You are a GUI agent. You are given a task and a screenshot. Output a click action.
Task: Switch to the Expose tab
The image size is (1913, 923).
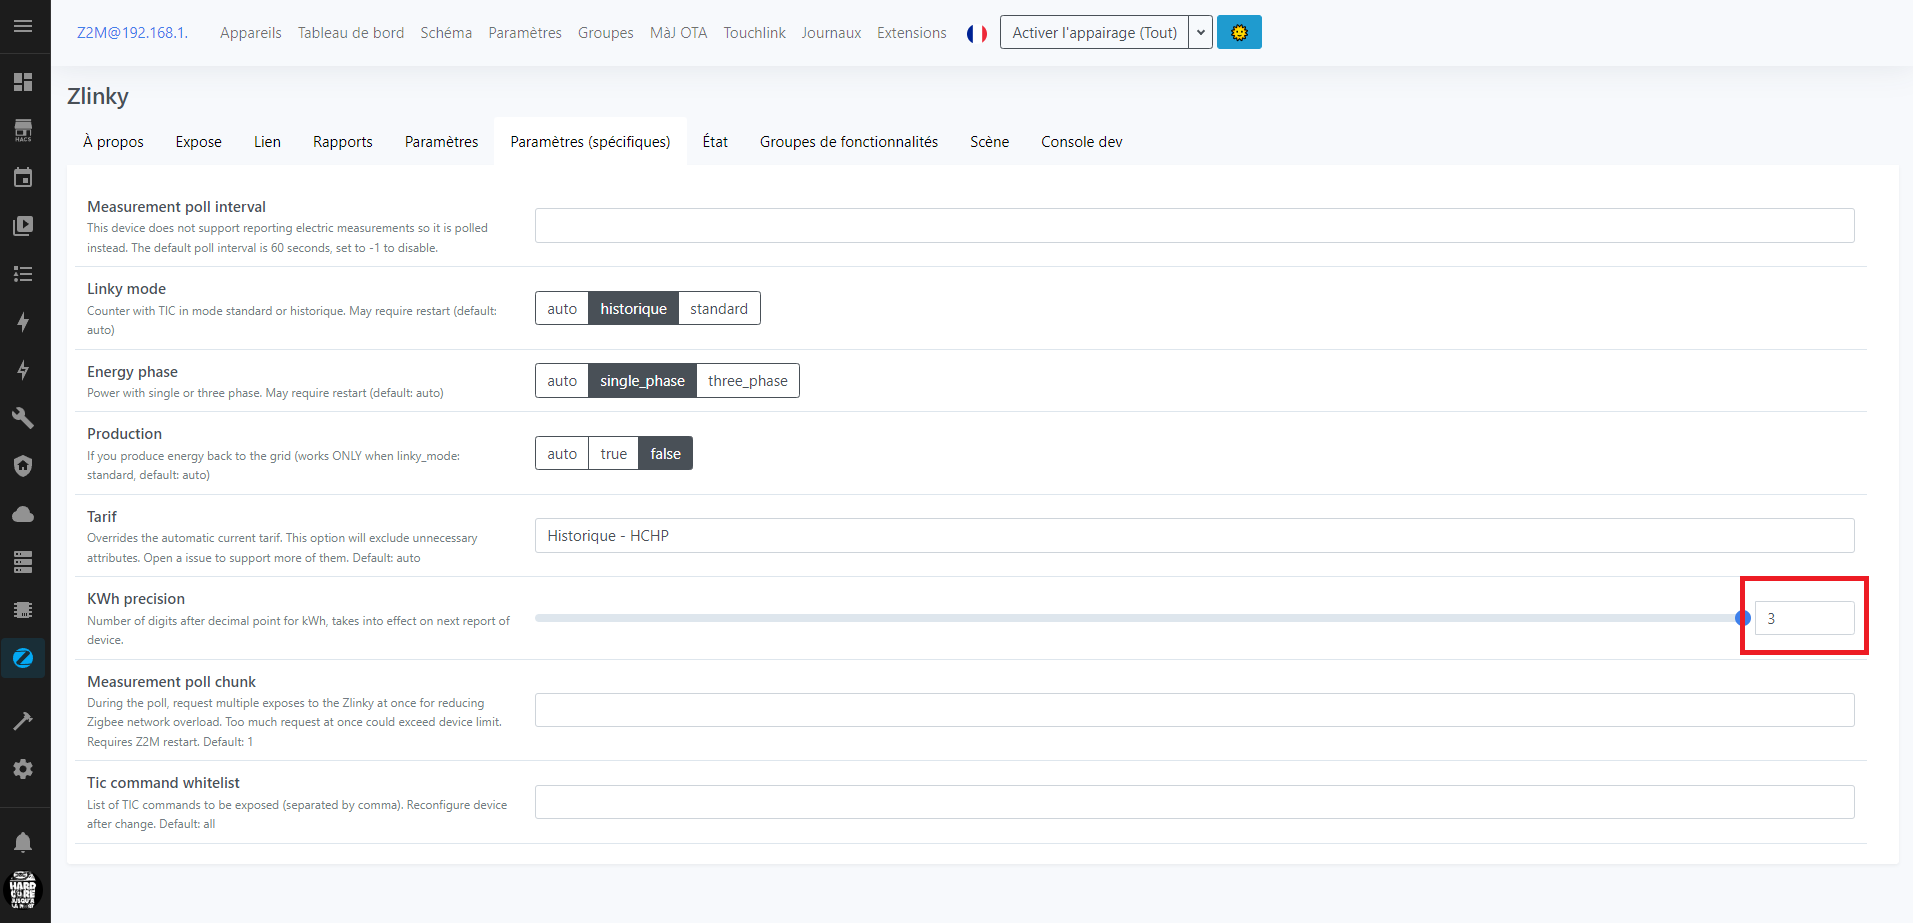[x=199, y=142]
